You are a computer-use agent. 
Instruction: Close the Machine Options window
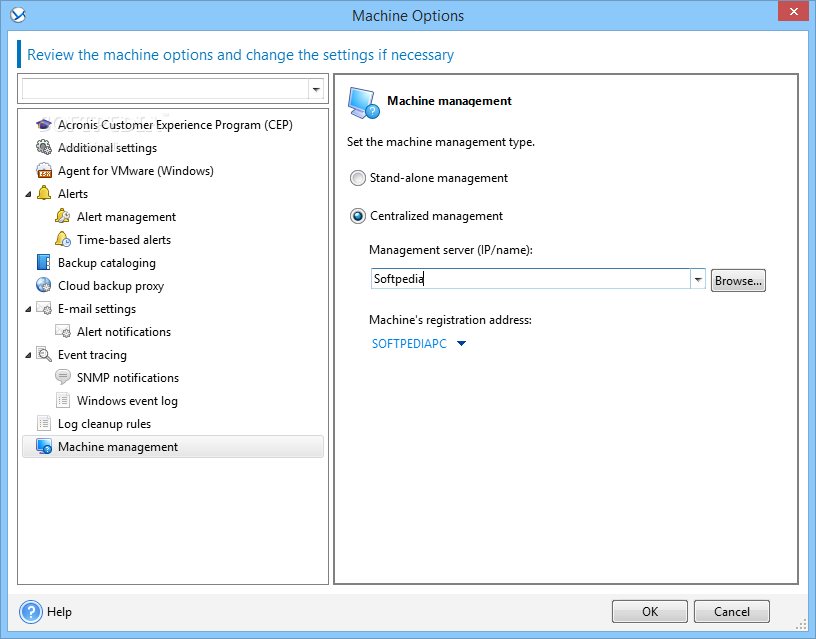pos(794,11)
